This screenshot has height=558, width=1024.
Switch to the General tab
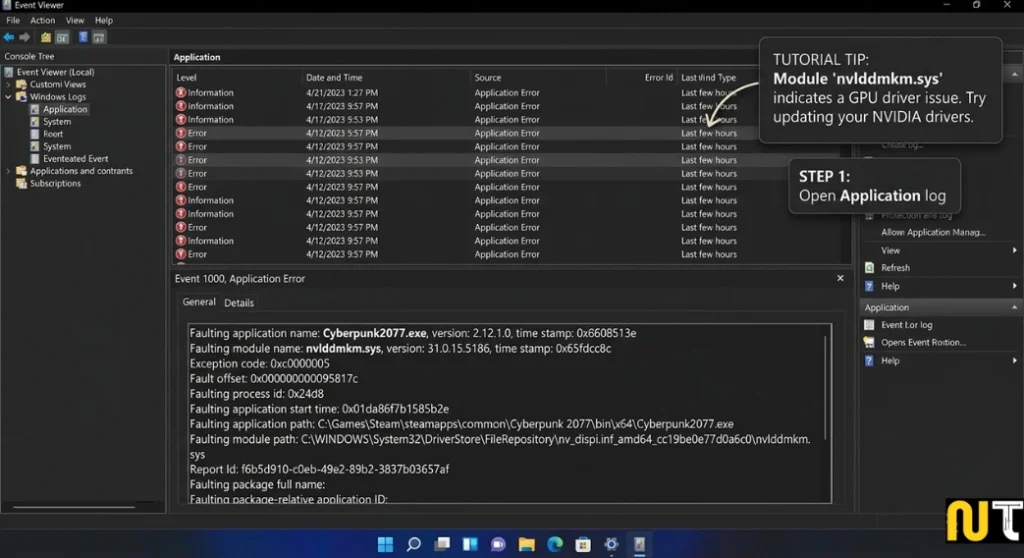point(199,302)
